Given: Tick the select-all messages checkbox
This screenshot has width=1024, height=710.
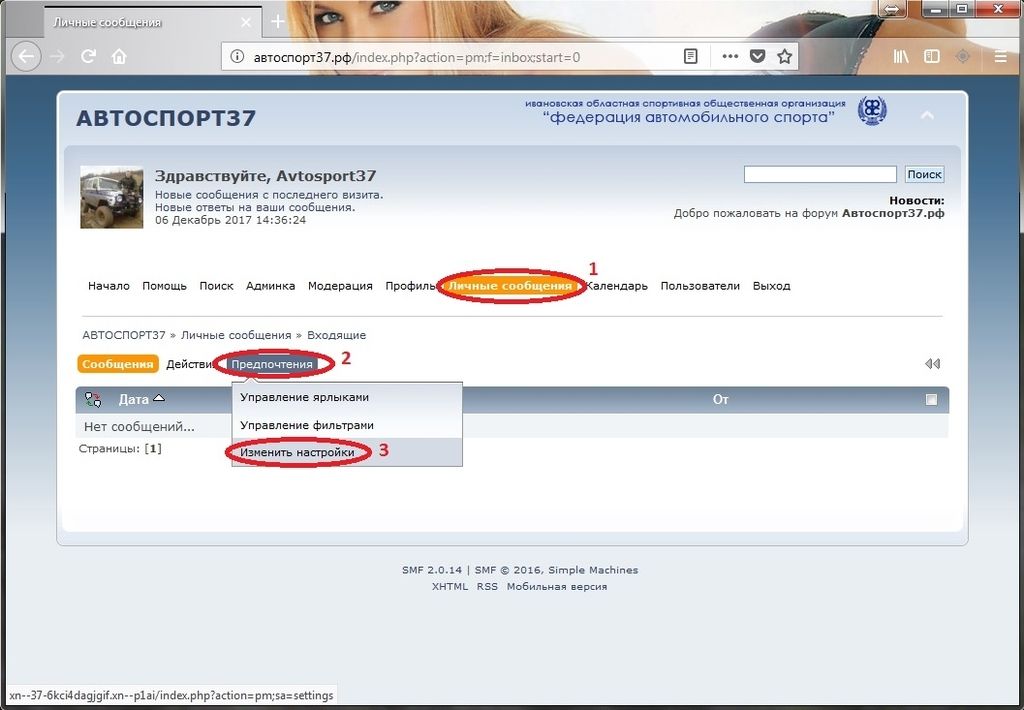Looking at the screenshot, I should (x=931, y=400).
